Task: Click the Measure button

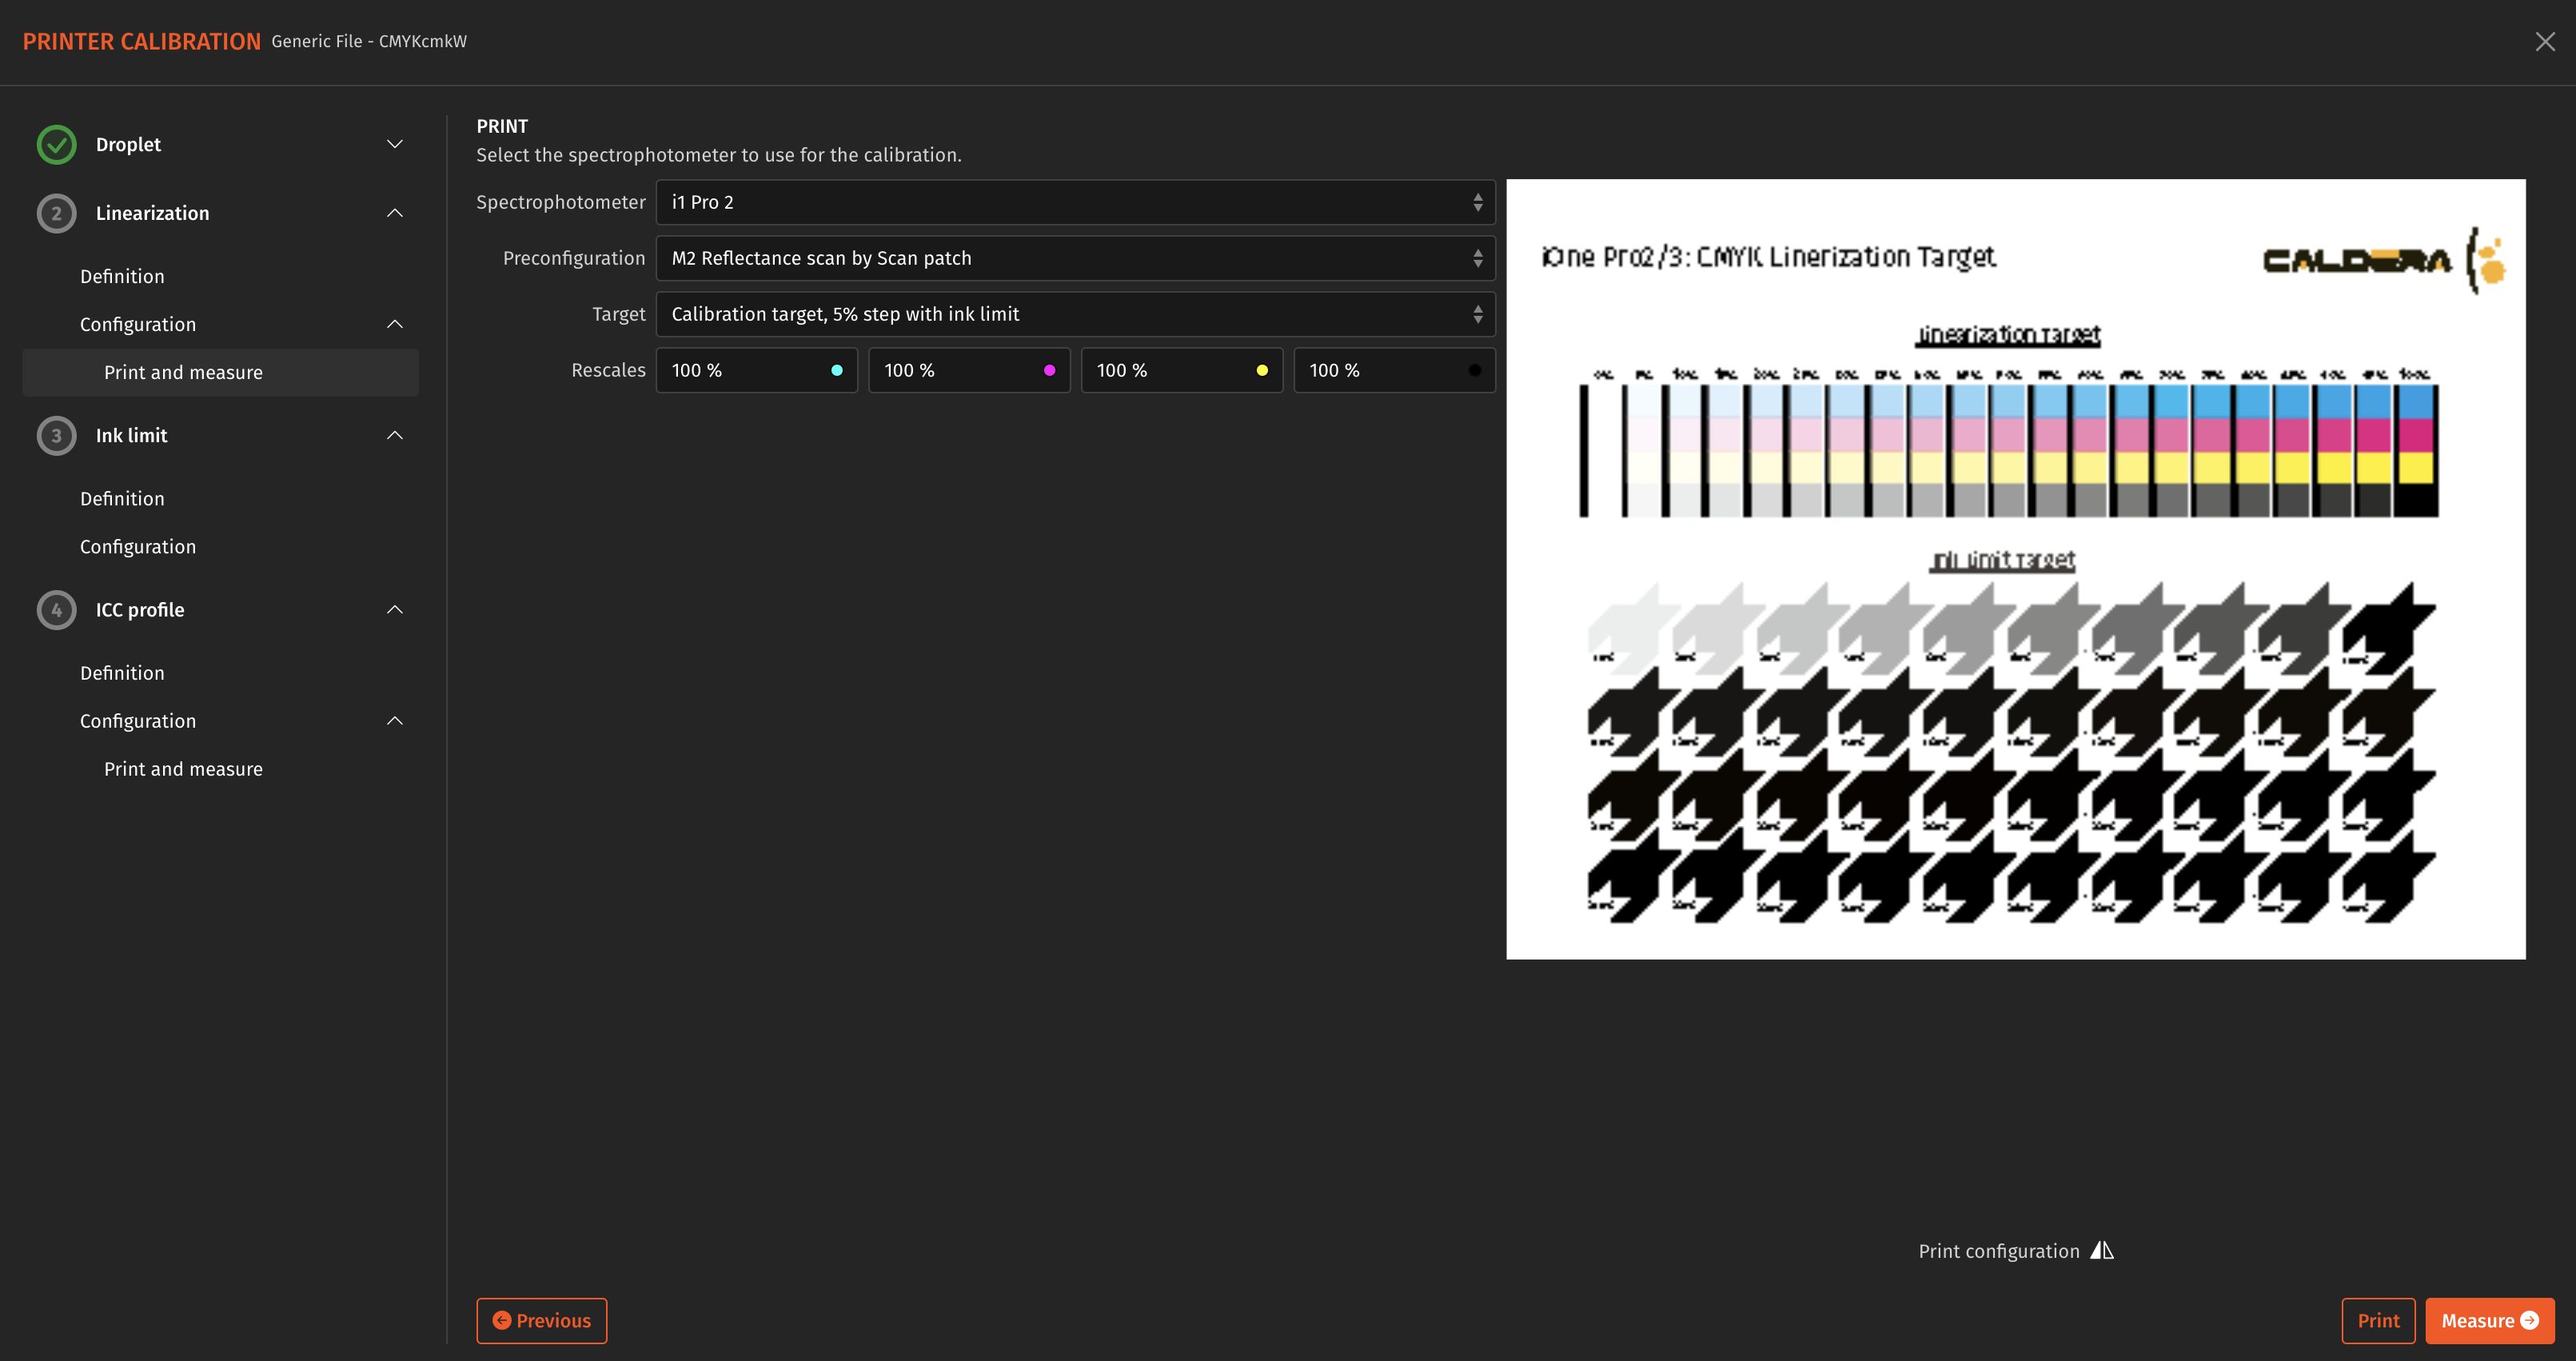Action: point(2489,1320)
